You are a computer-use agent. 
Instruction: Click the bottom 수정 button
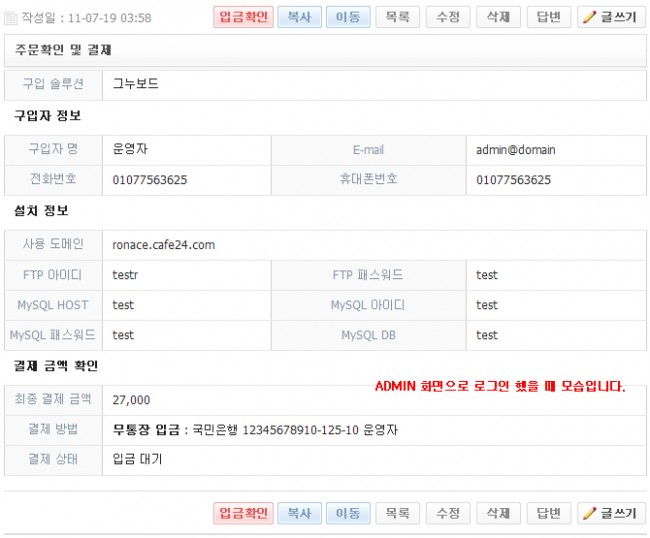(448, 513)
